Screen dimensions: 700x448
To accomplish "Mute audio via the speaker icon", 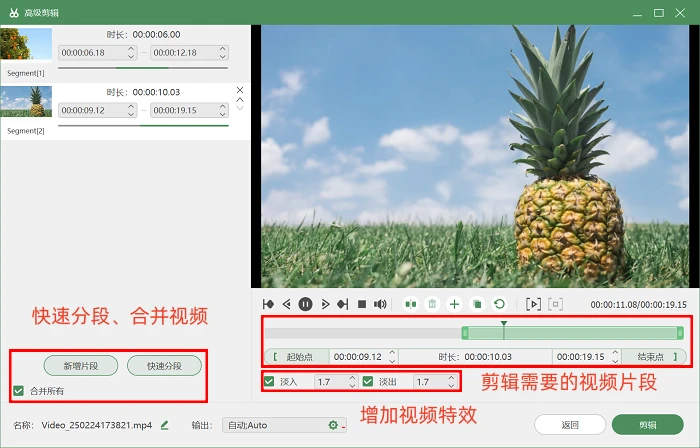I will click(380, 304).
